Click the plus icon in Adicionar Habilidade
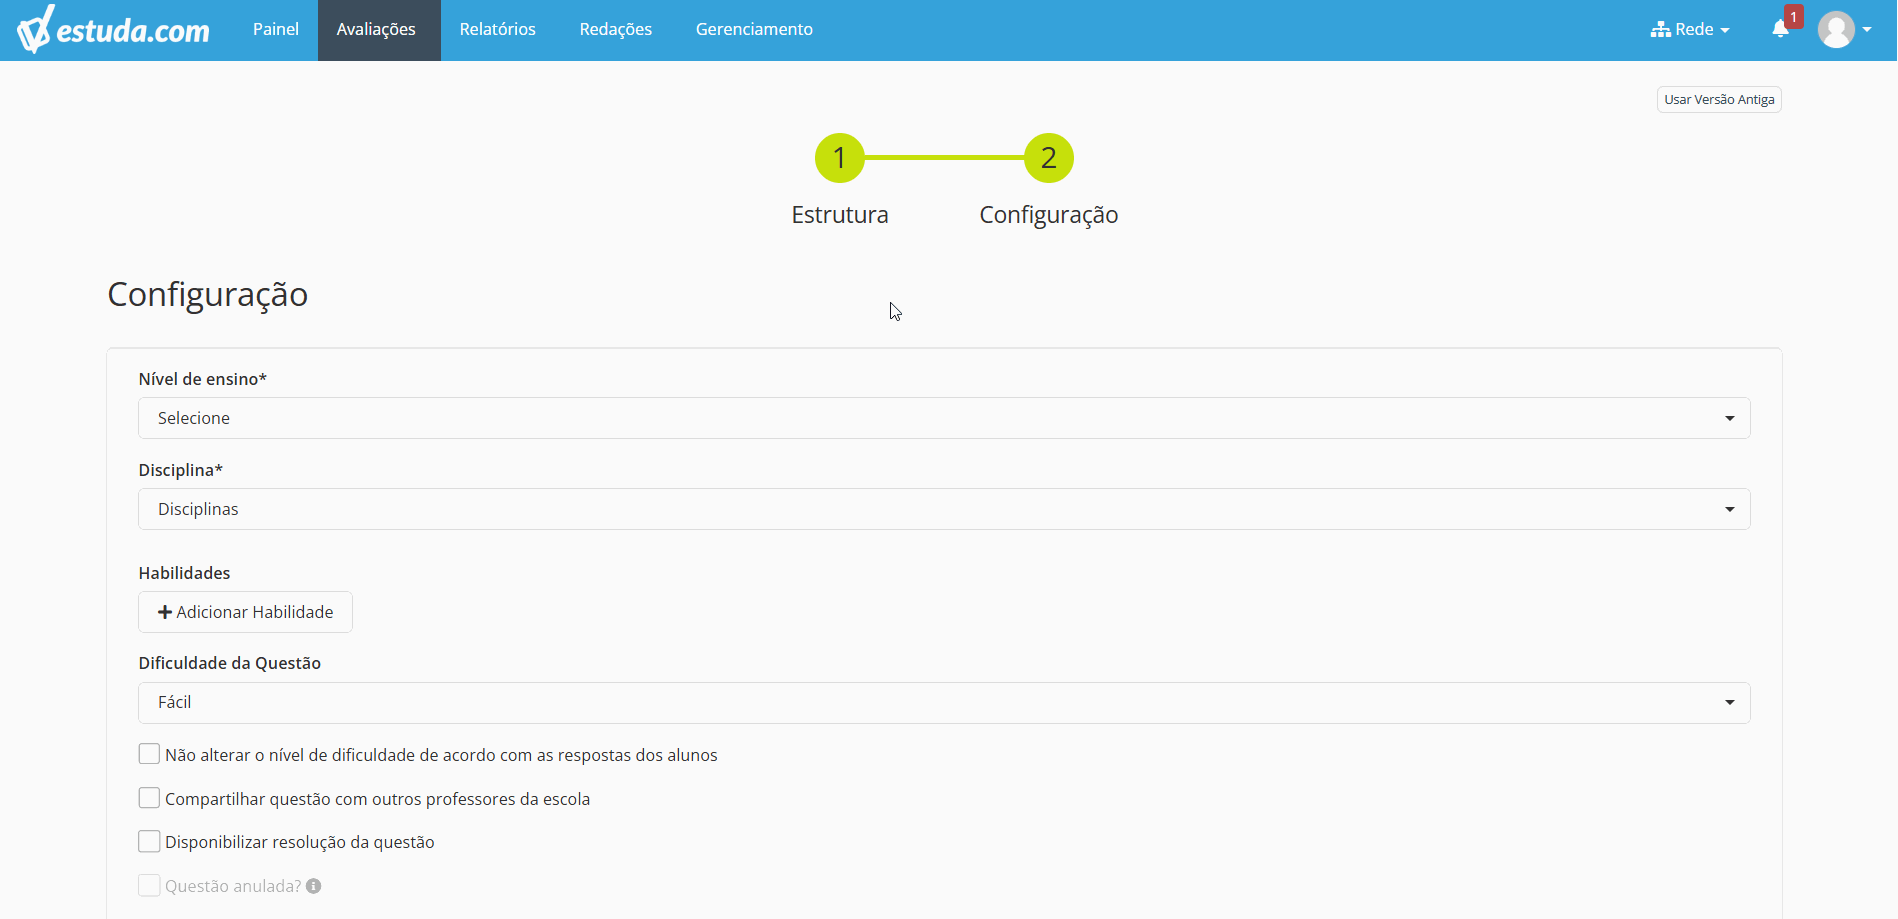1898x919 pixels. (165, 612)
